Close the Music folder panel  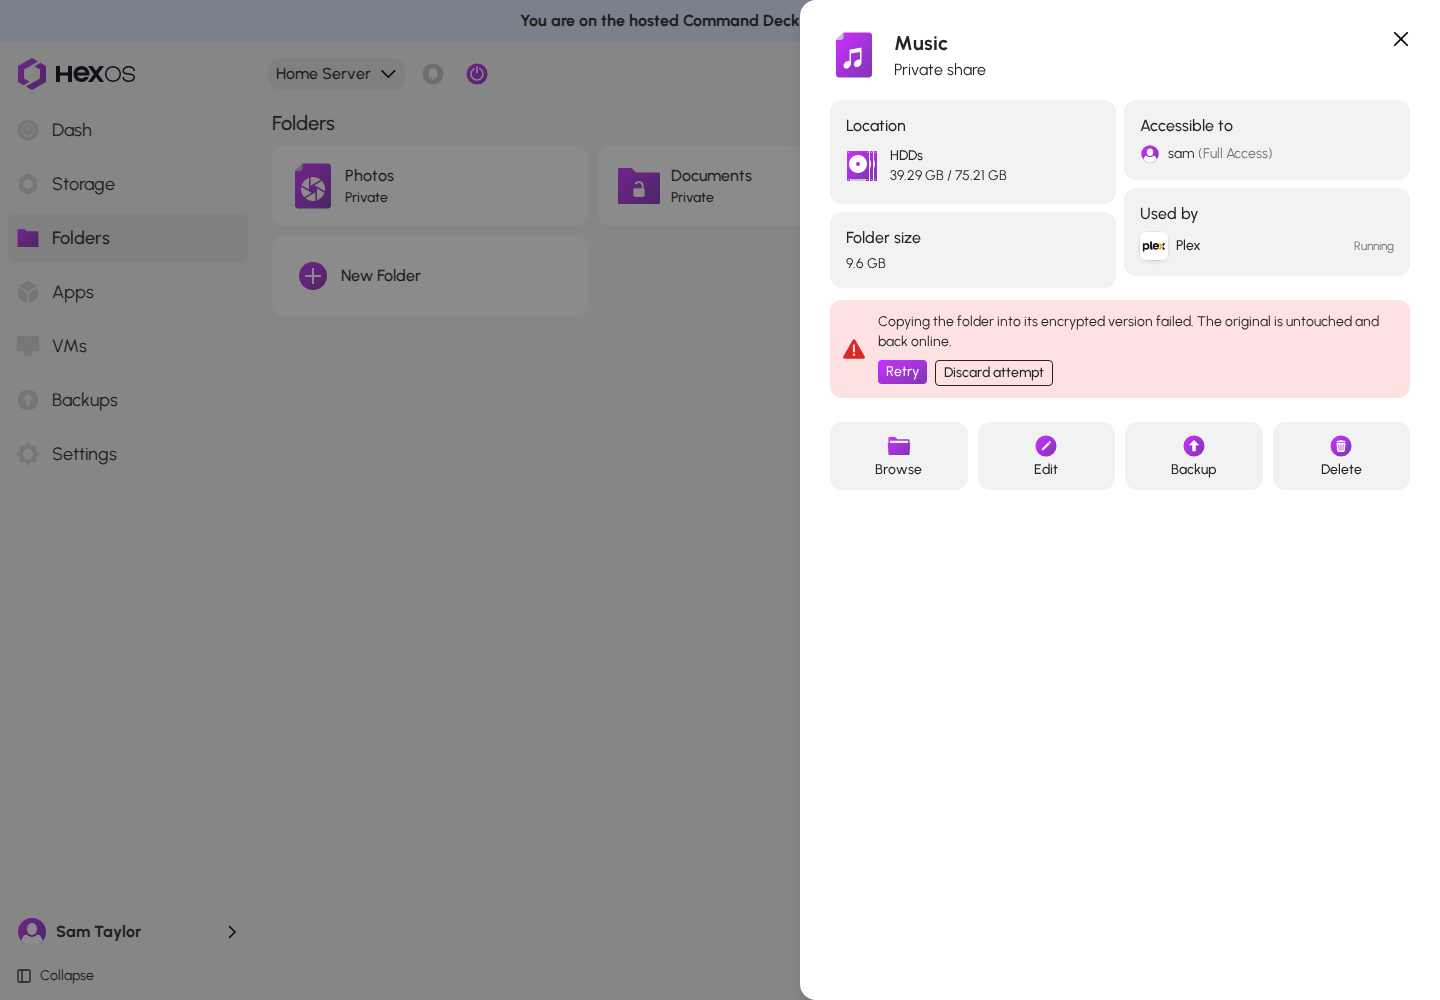point(1401,39)
